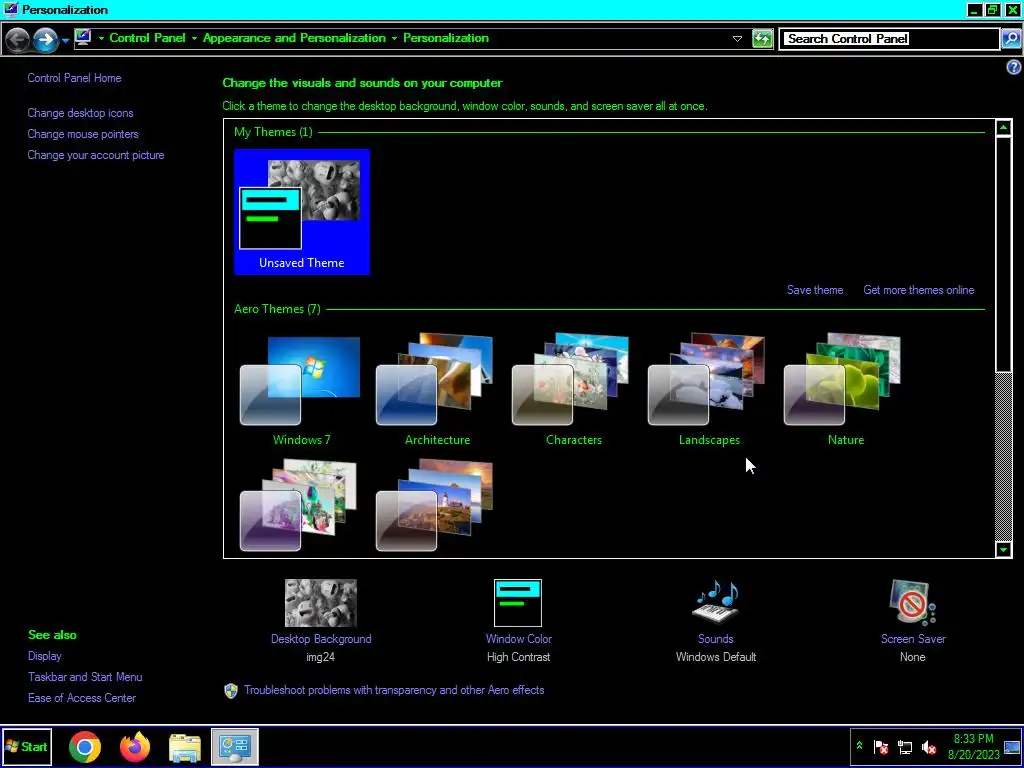Click Window Color text link

pyautogui.click(x=519, y=639)
